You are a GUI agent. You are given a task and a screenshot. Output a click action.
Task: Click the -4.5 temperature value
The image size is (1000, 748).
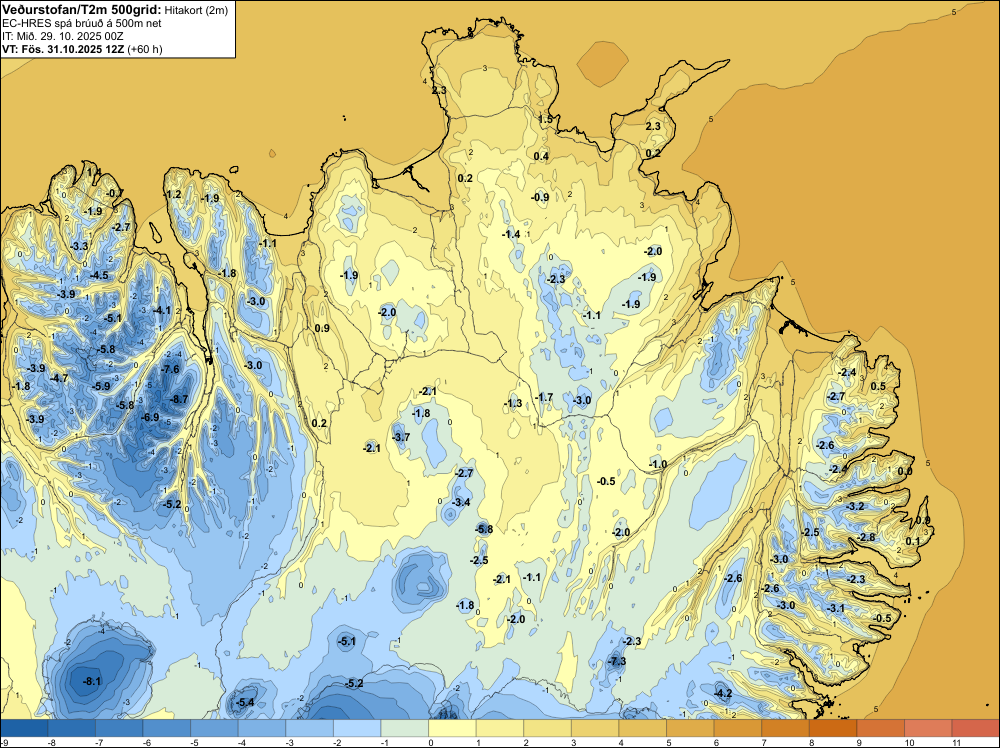(x=99, y=275)
